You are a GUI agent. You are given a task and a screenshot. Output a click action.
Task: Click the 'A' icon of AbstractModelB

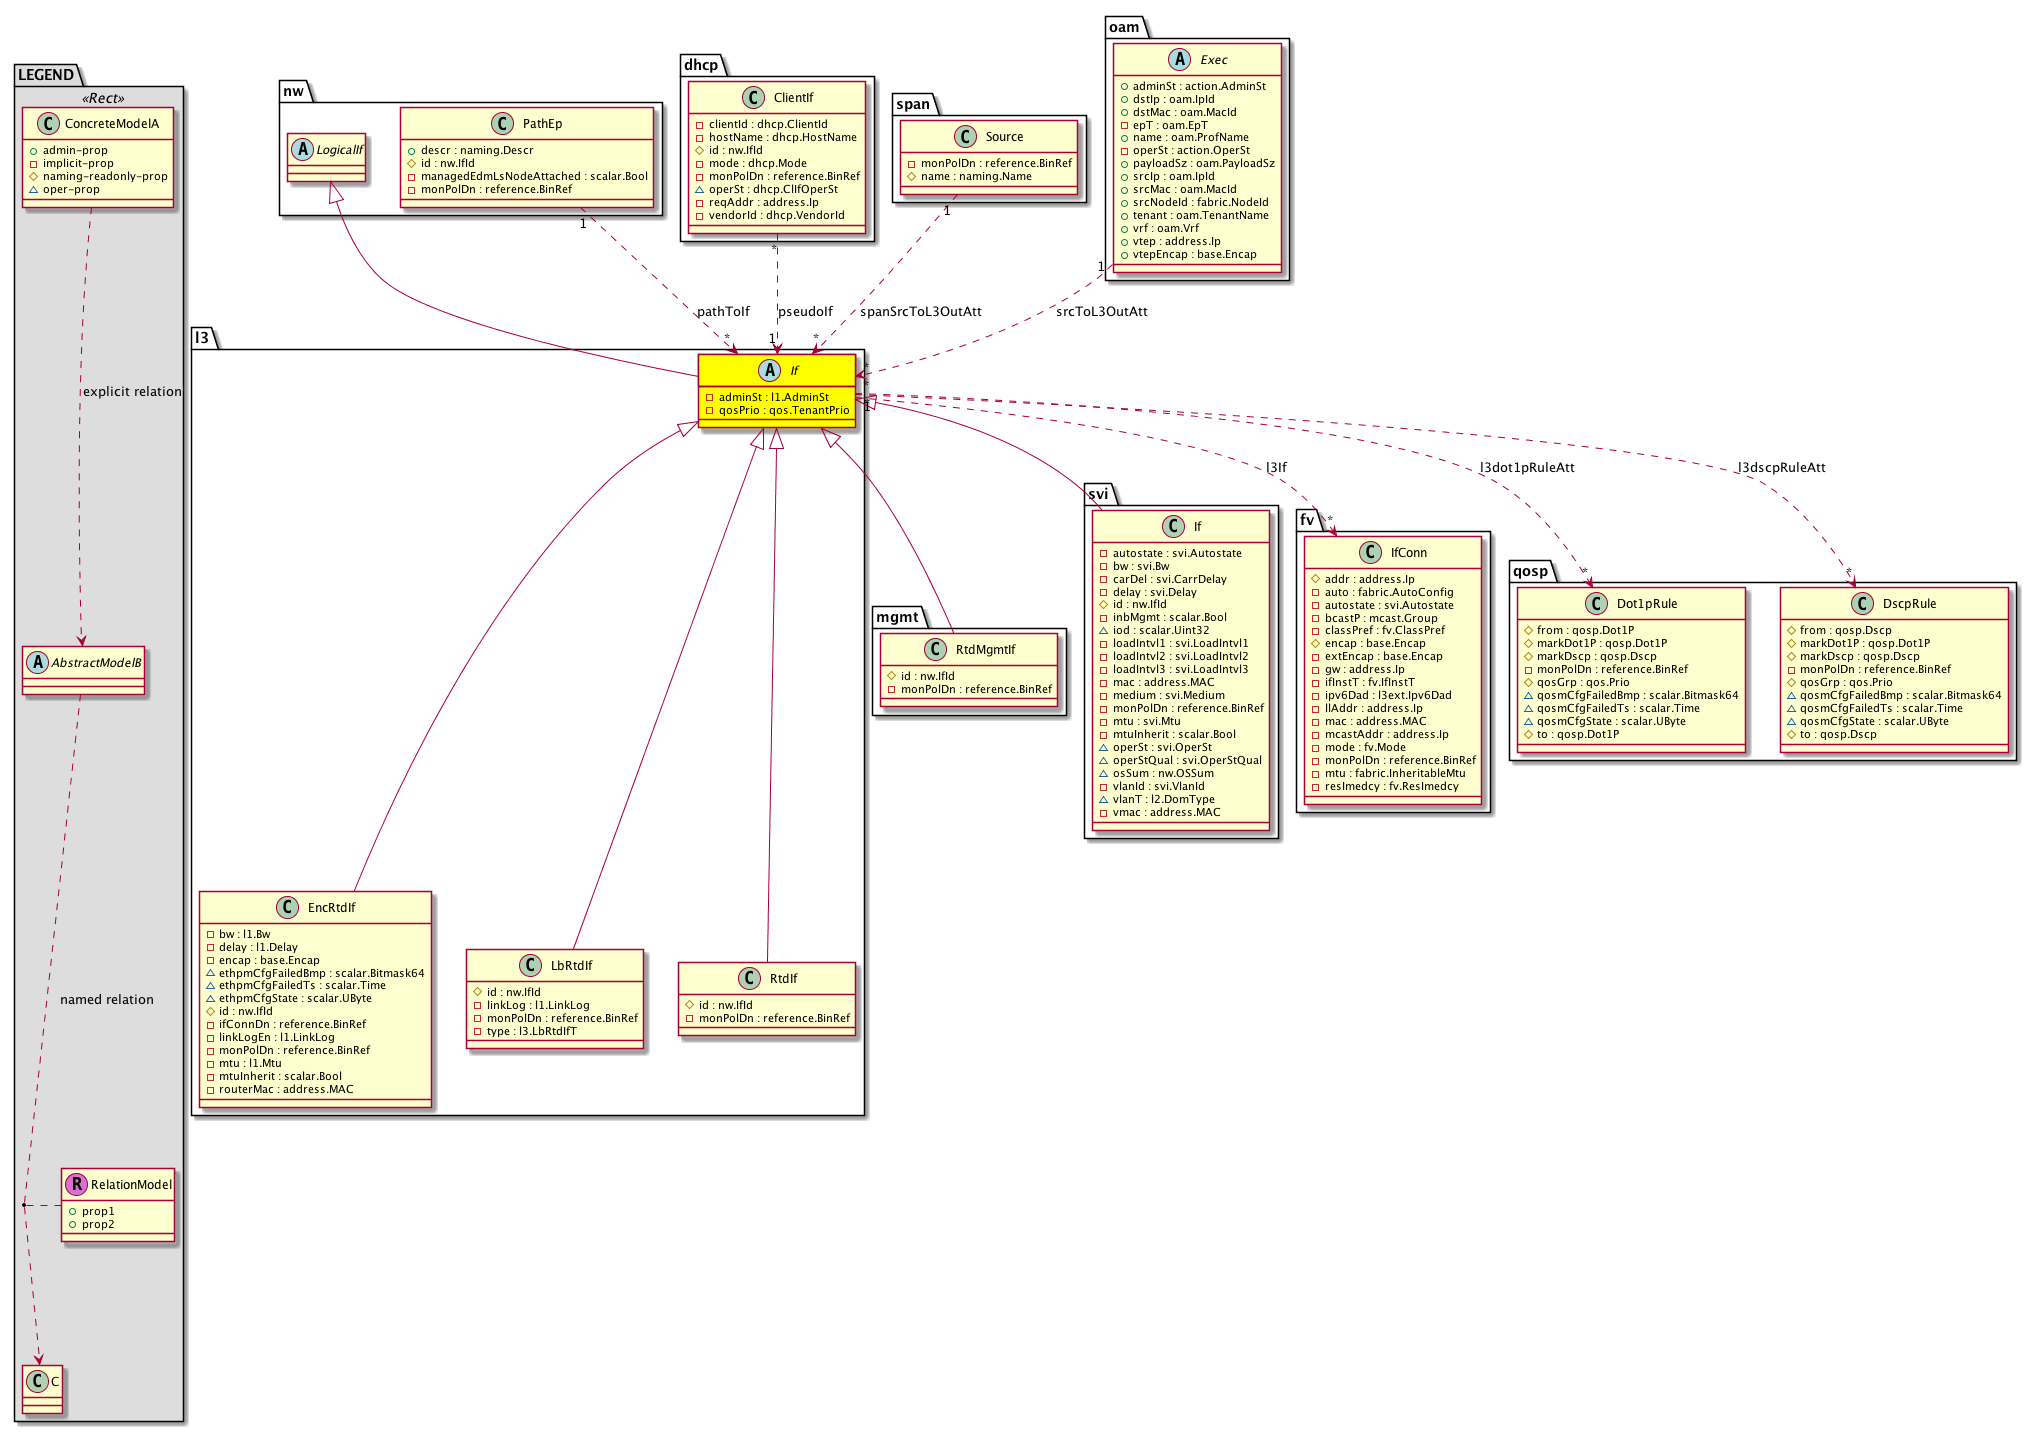coord(38,662)
